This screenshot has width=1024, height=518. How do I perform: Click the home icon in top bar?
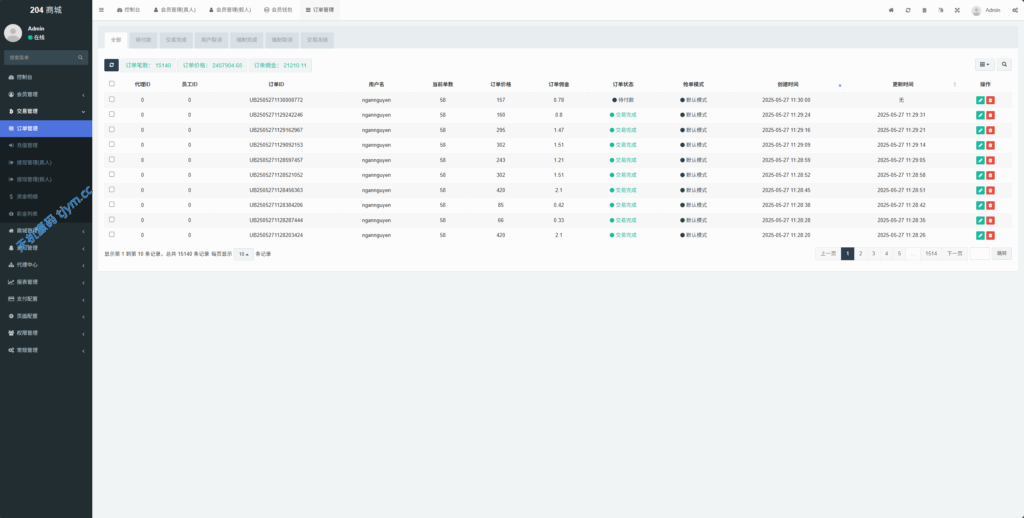pos(891,10)
